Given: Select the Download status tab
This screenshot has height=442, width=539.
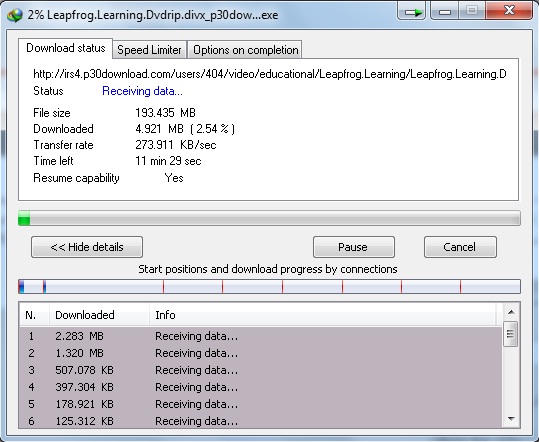Looking at the screenshot, I should pyautogui.click(x=66, y=48).
